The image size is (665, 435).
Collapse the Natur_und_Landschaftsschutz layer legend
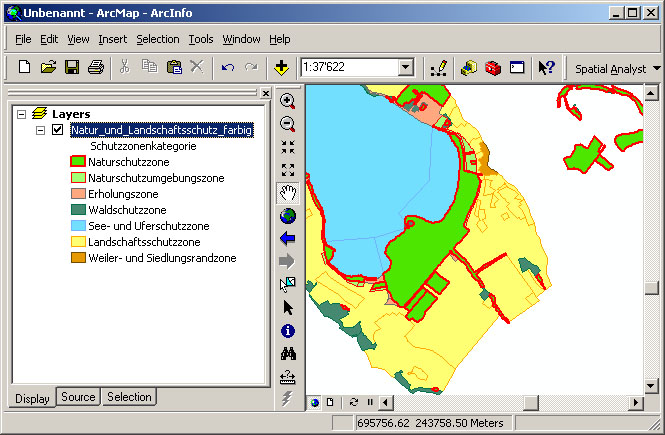pos(40,130)
